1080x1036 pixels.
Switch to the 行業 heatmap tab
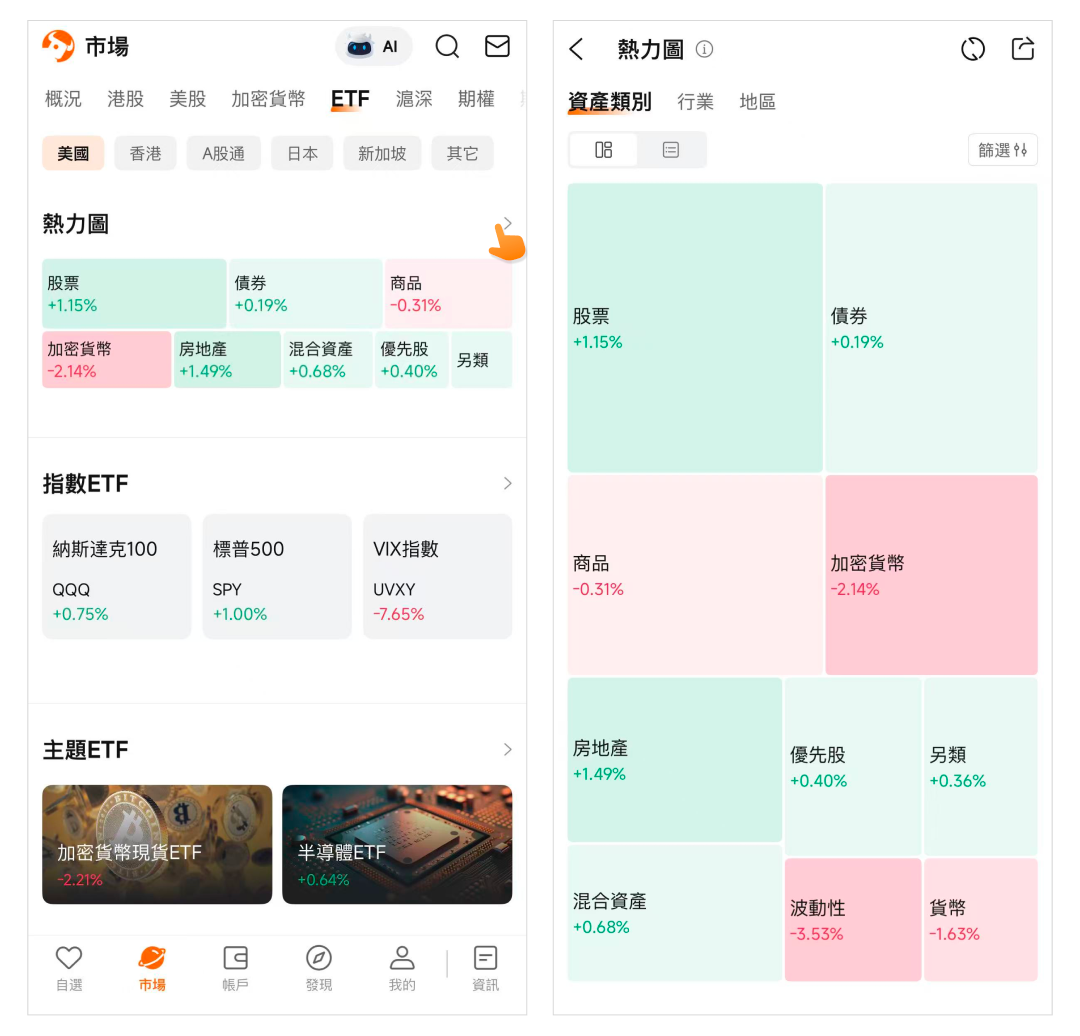tap(695, 102)
